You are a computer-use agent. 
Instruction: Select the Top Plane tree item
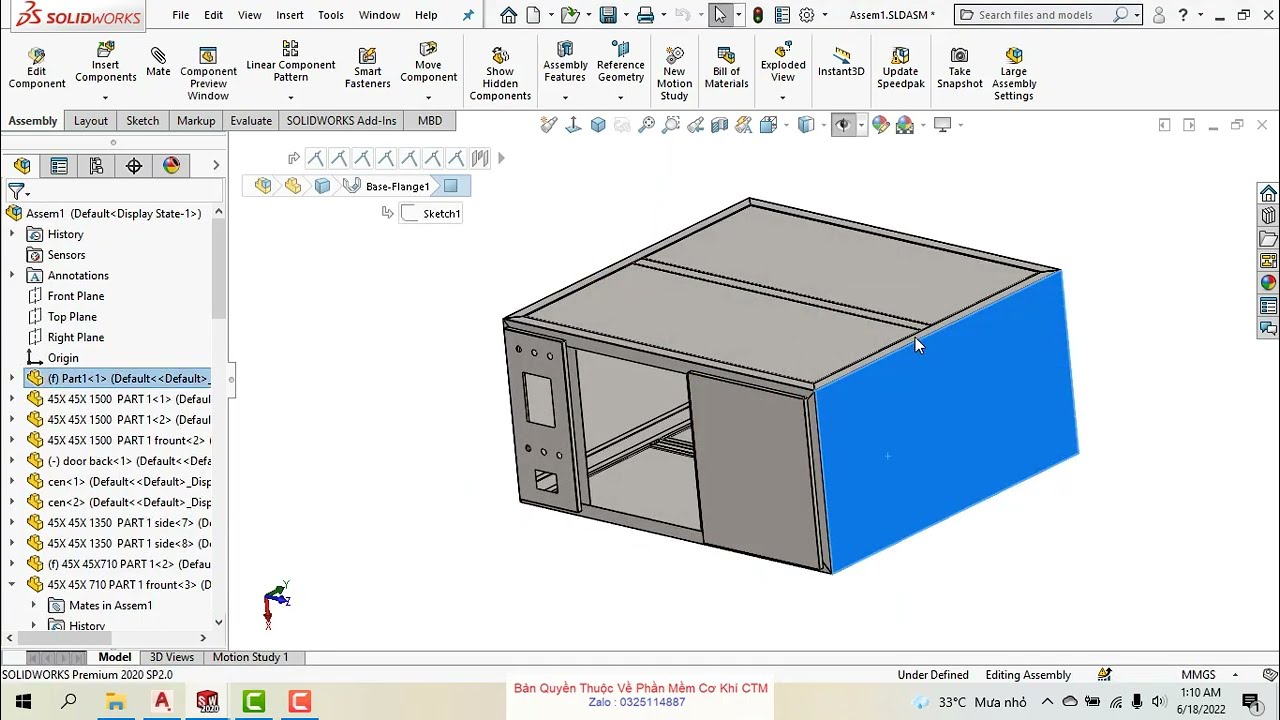tap(72, 317)
